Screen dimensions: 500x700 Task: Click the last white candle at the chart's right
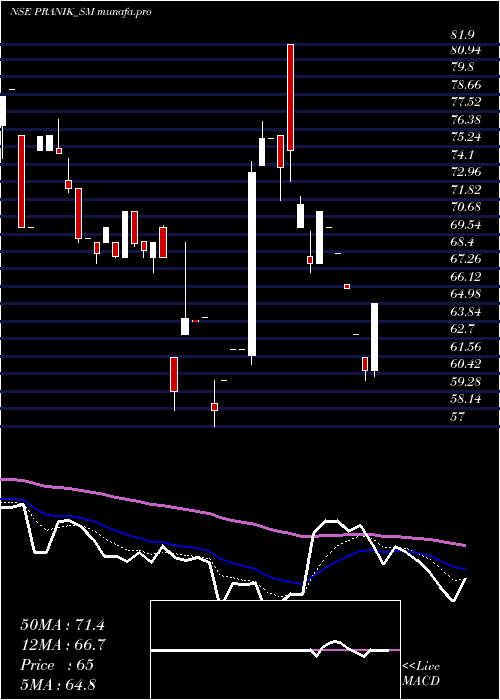click(375, 337)
